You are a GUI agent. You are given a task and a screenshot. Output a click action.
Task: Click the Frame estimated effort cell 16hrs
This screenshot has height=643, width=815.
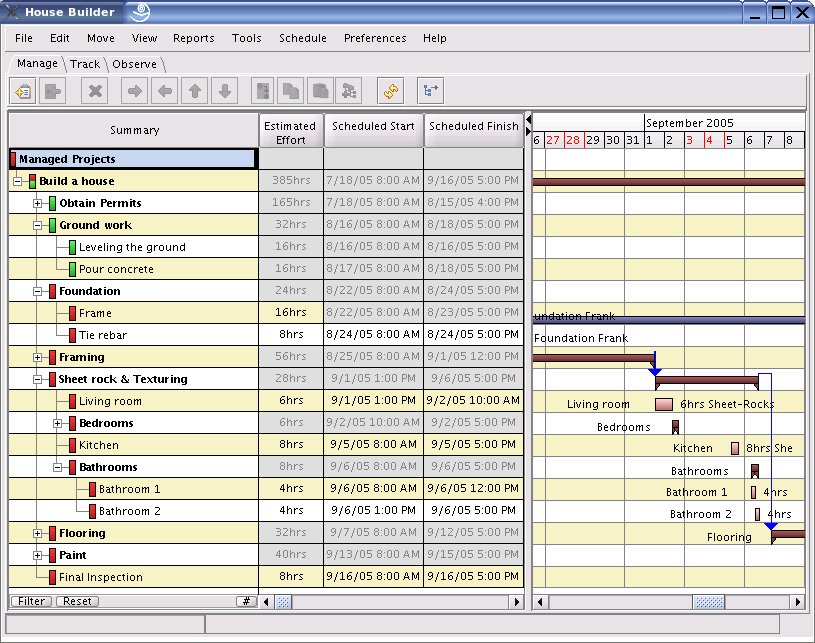tap(291, 313)
